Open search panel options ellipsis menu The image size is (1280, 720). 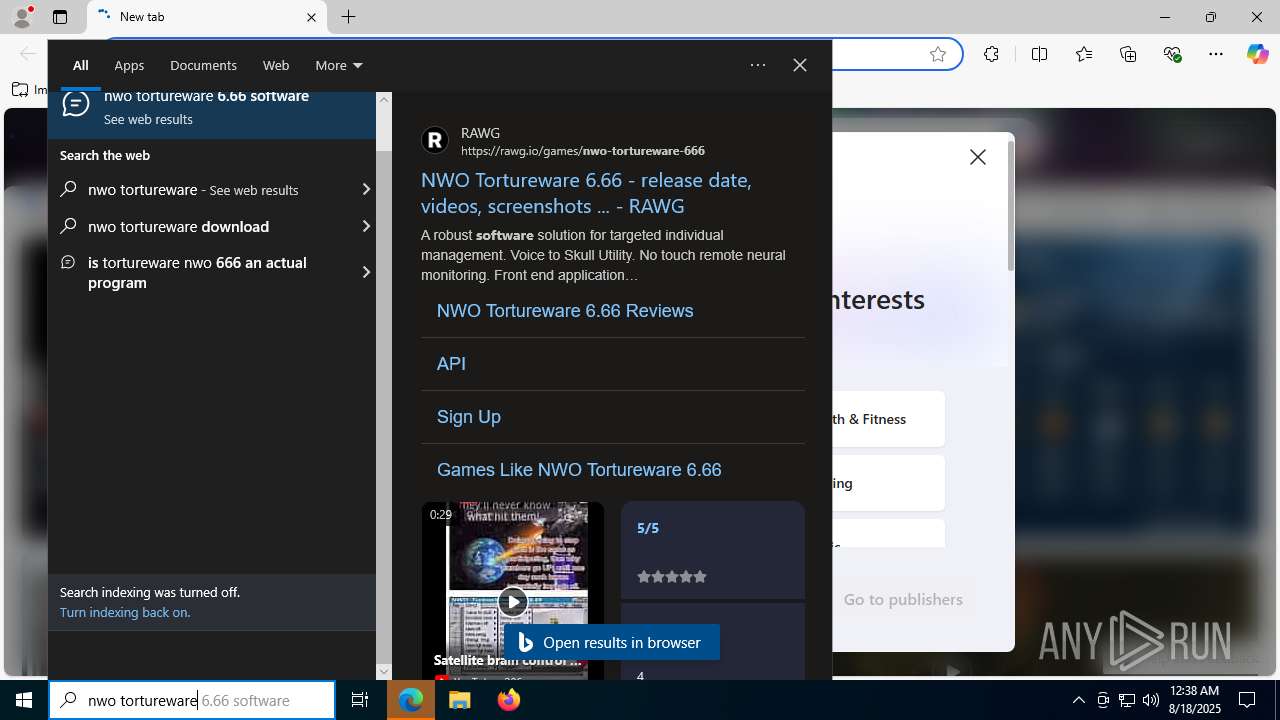coord(758,65)
